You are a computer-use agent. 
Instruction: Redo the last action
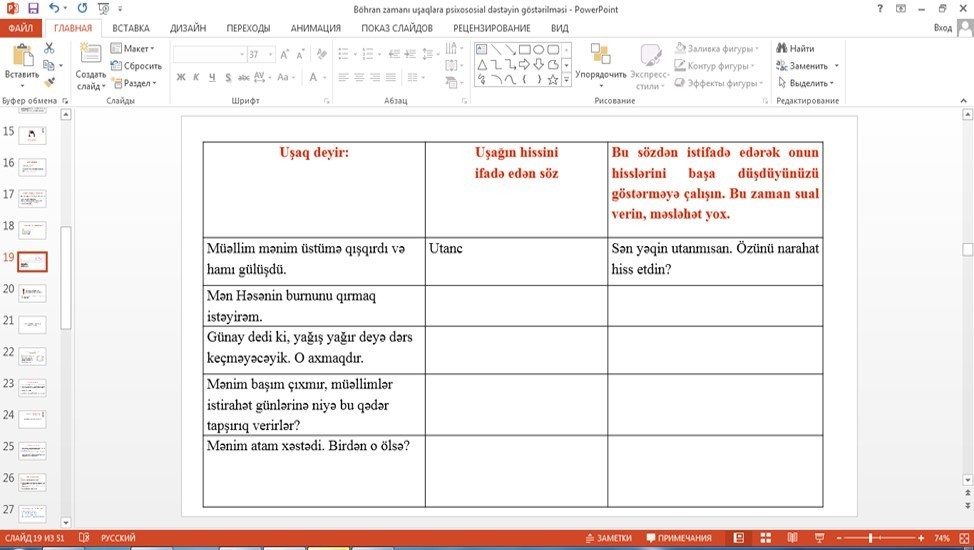(x=82, y=9)
